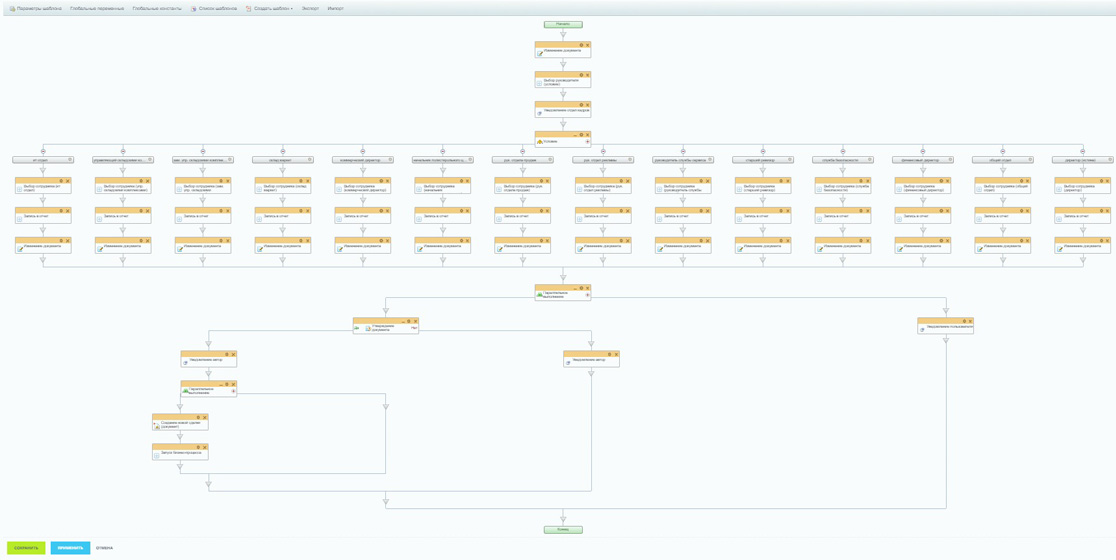Viewport: 1116px width, 560px height.
Task: Open settings gear of Уведомление пользователя
Action: click(x=963, y=322)
